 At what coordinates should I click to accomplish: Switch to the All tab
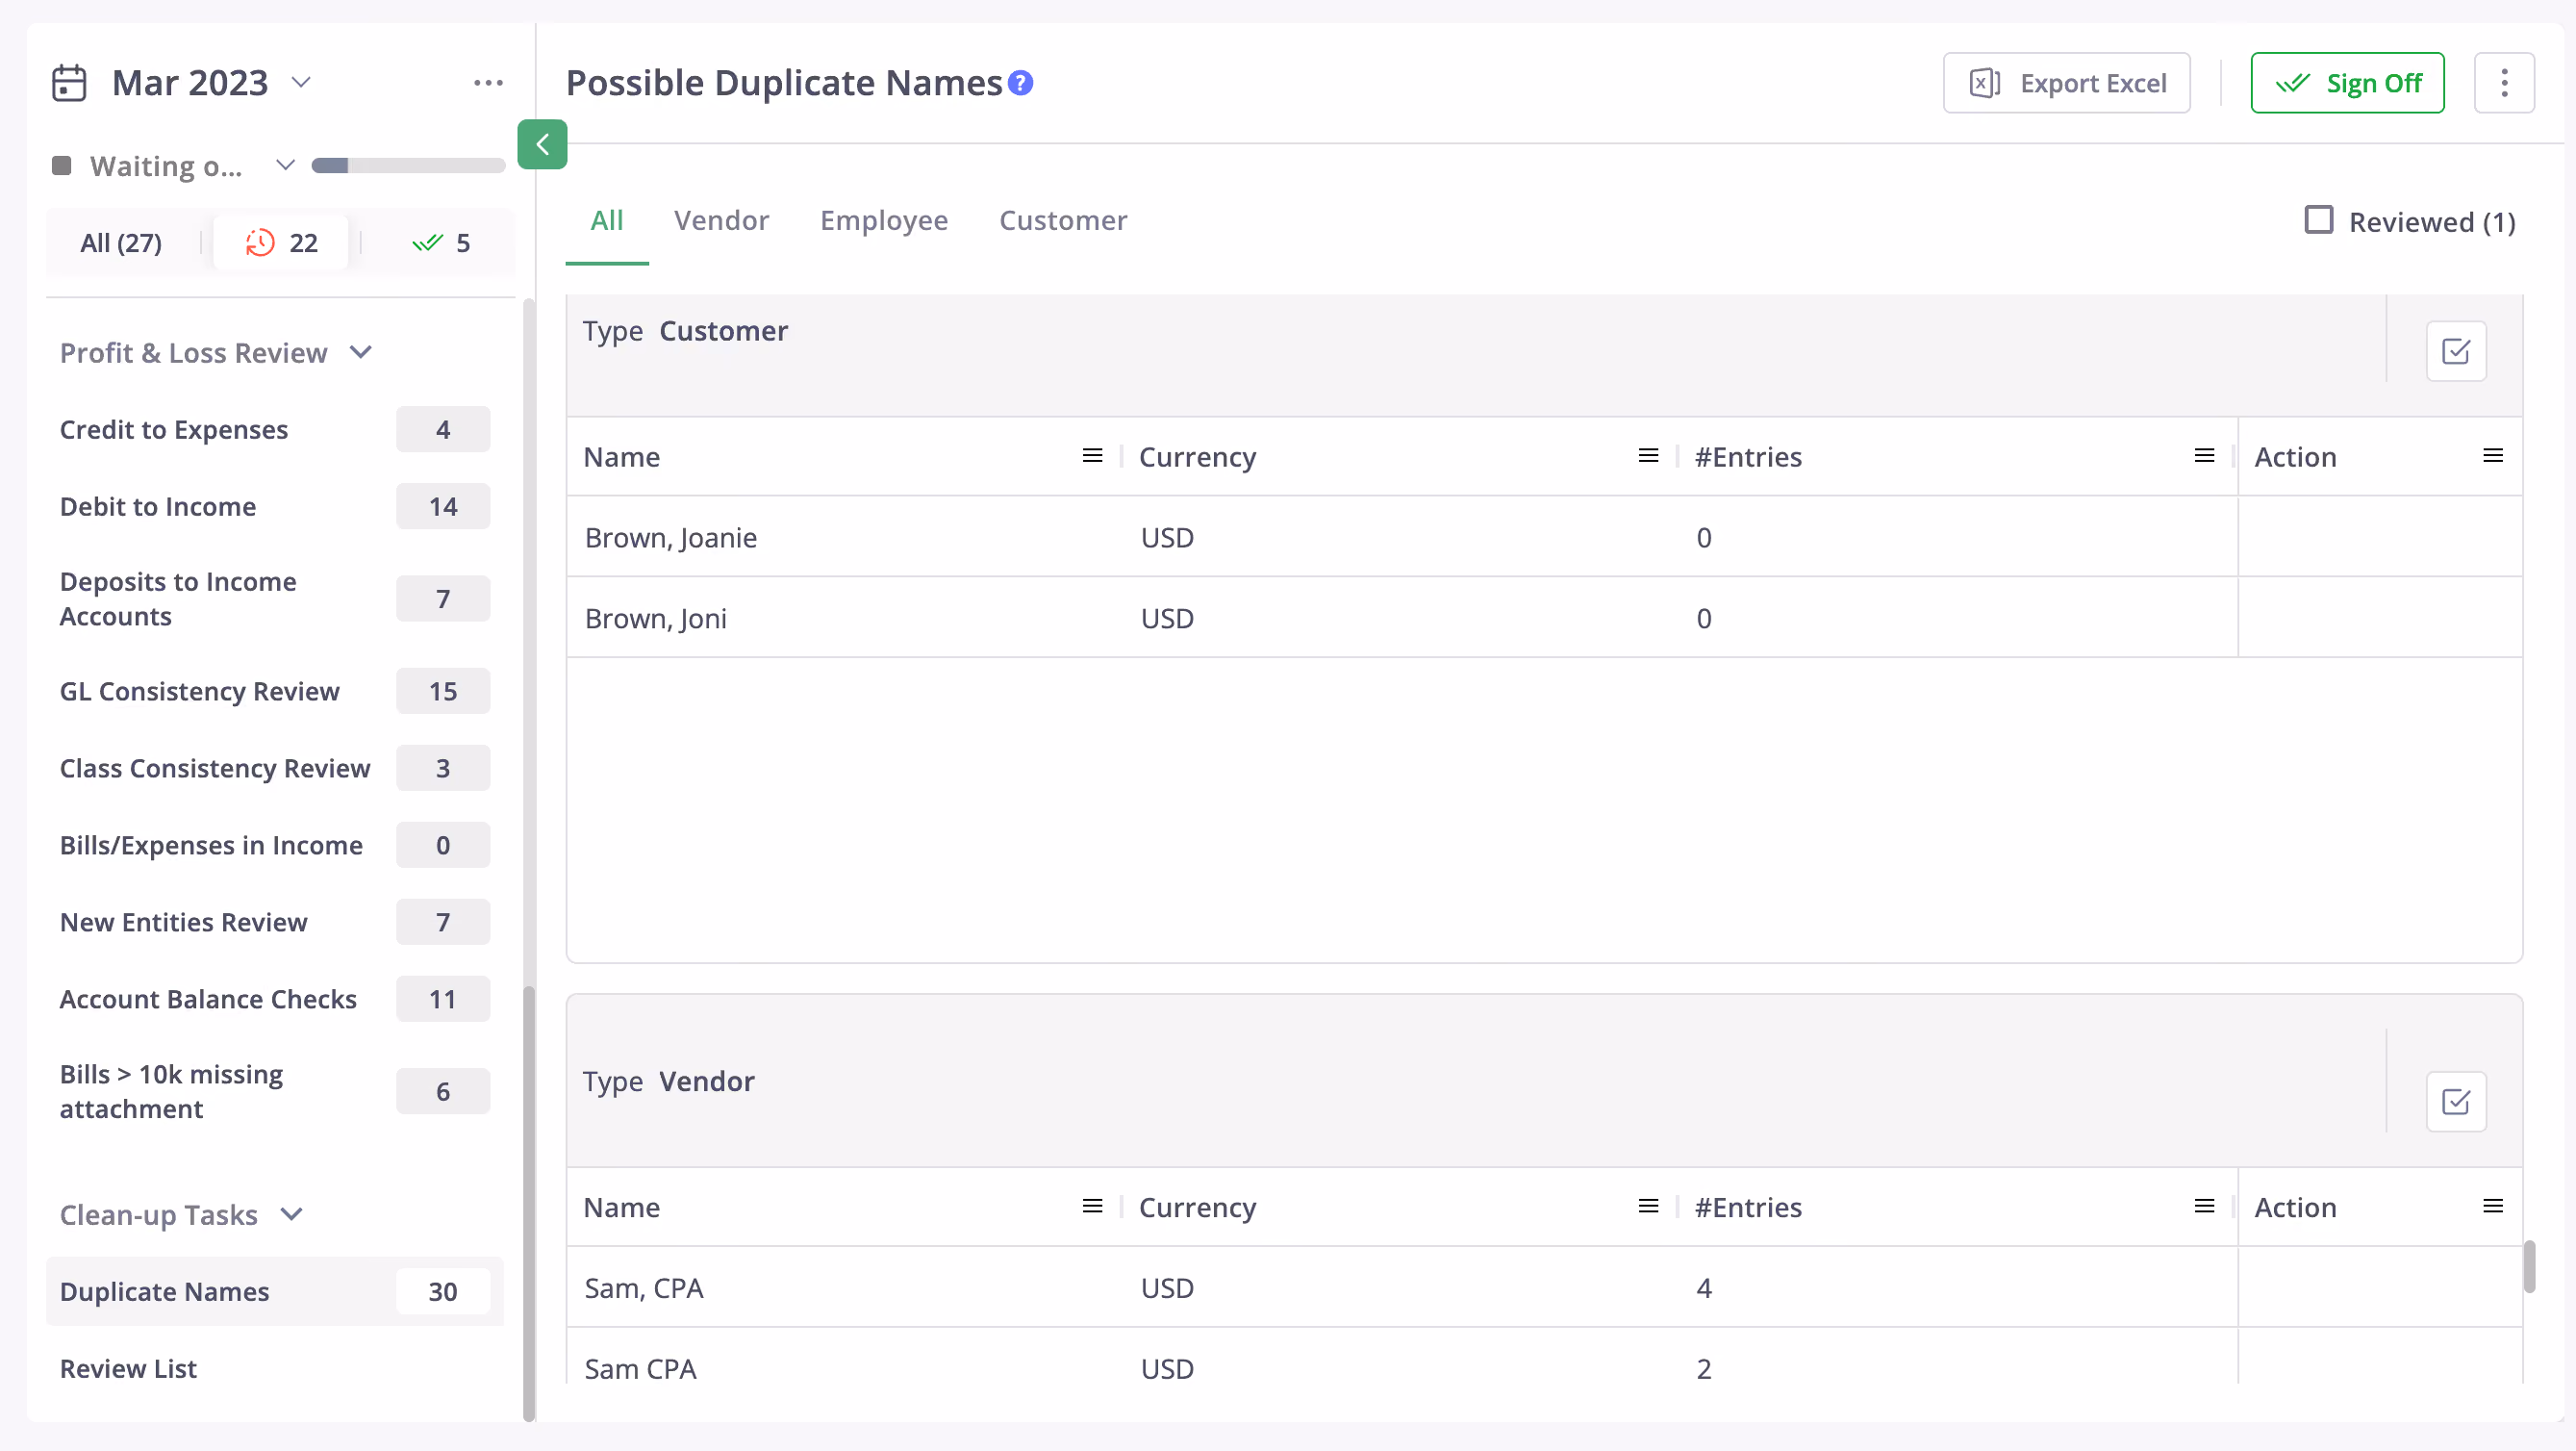tap(606, 220)
